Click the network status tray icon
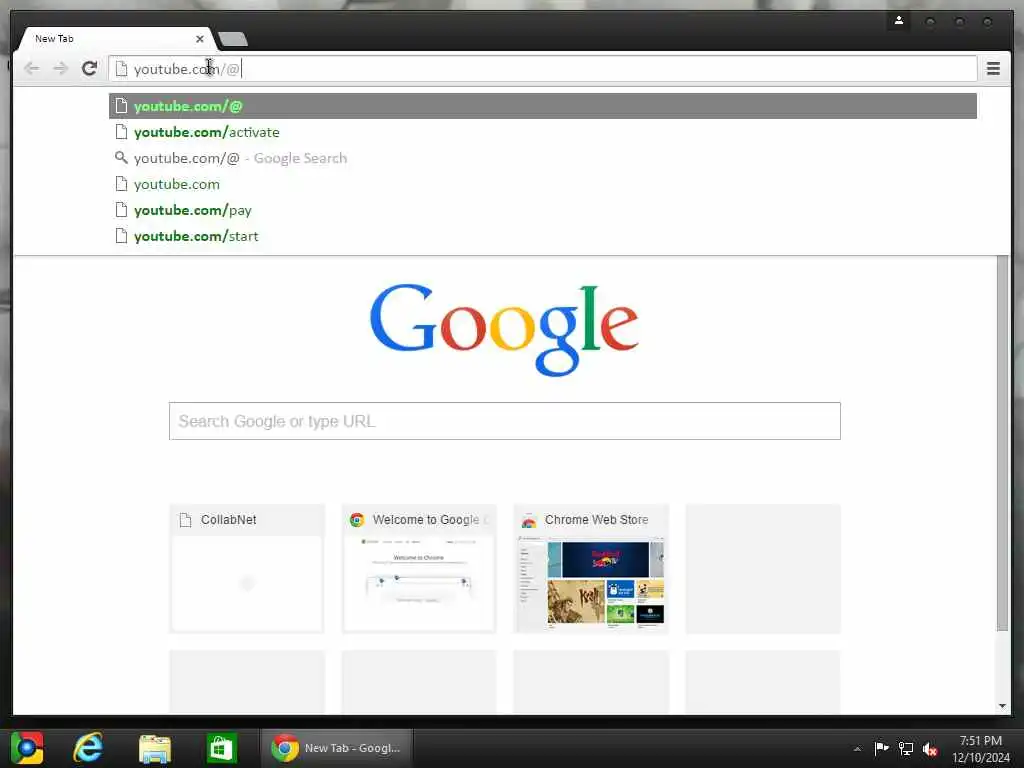This screenshot has width=1024, height=768. tap(906, 749)
